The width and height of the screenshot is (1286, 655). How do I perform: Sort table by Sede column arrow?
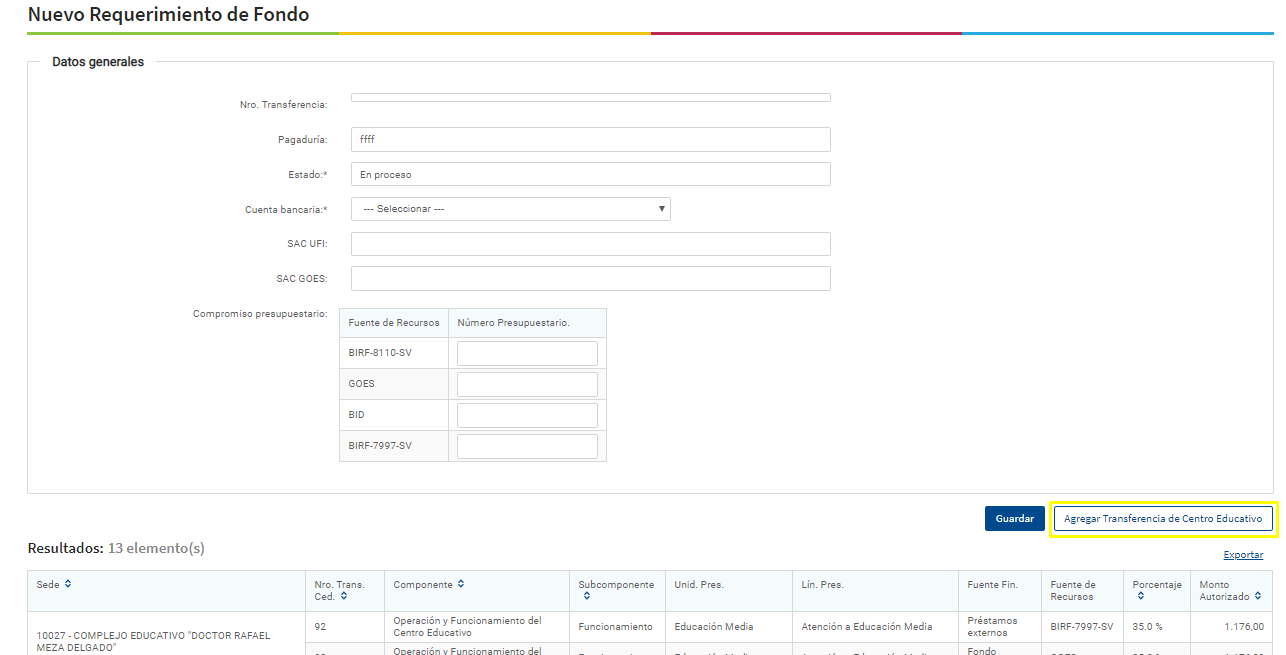pyautogui.click(x=68, y=584)
